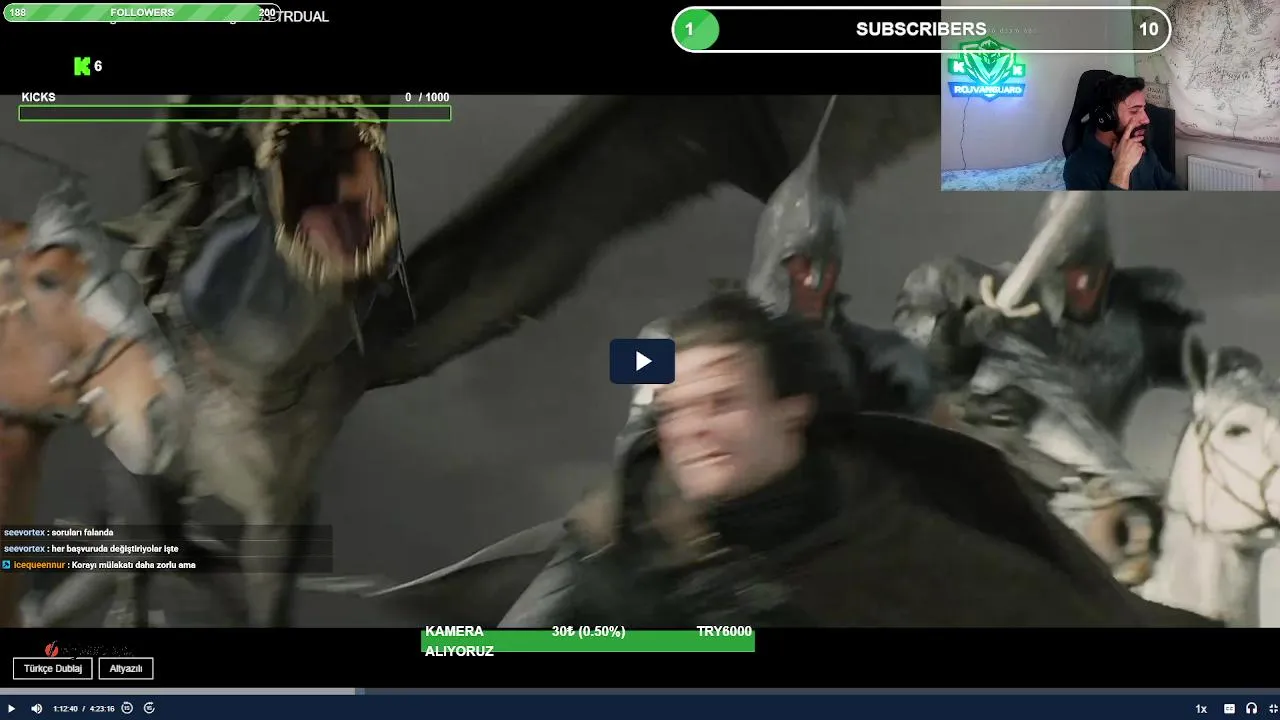
Task: Seek on the video progress bar
Action: coord(640,691)
